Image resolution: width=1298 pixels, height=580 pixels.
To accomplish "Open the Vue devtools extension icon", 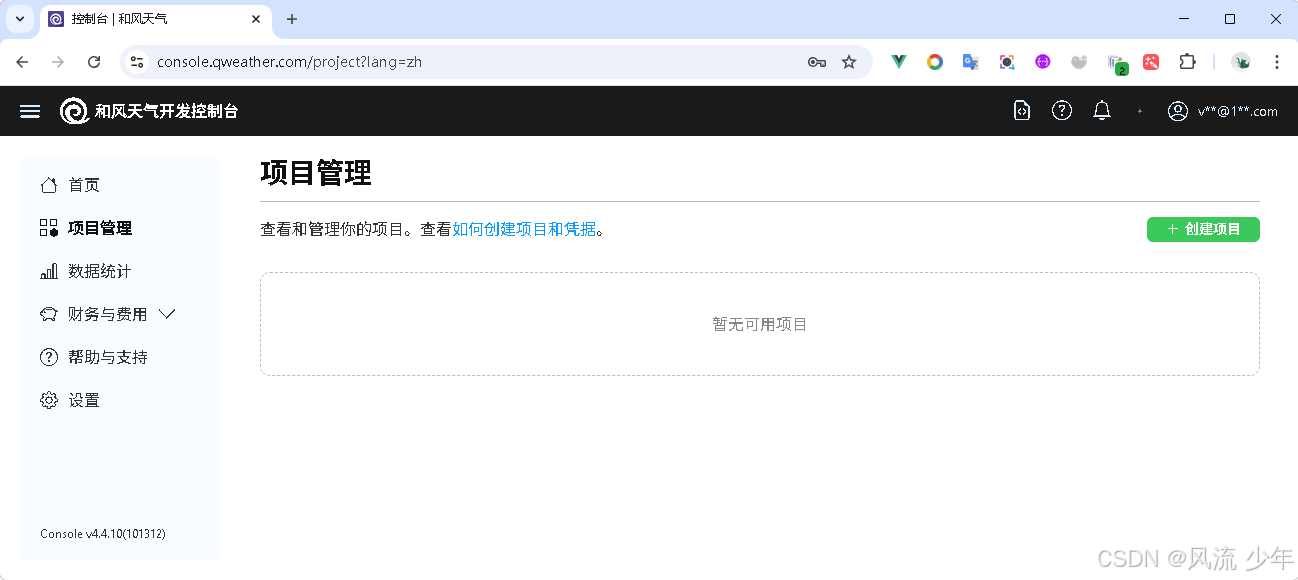I will pyautogui.click(x=899, y=62).
